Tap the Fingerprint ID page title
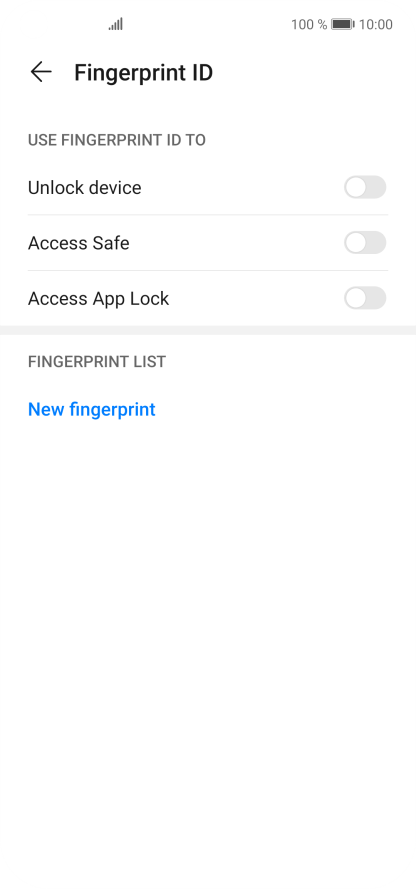 coord(143,73)
